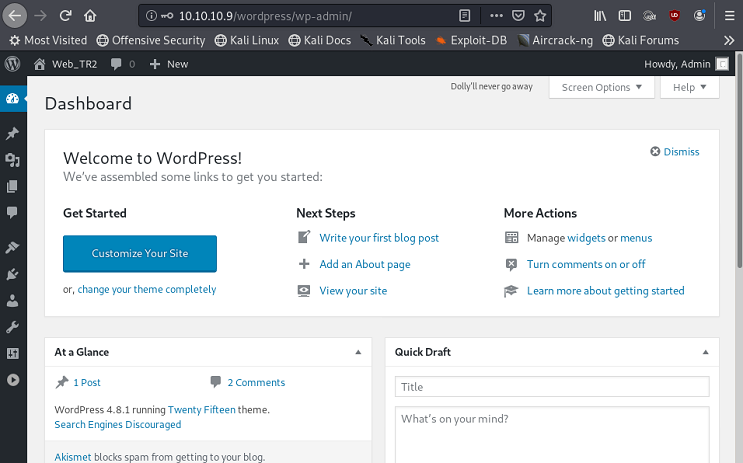Image resolution: width=743 pixels, height=463 pixels.
Task: Expand the Help dropdown tab
Action: click(x=689, y=87)
